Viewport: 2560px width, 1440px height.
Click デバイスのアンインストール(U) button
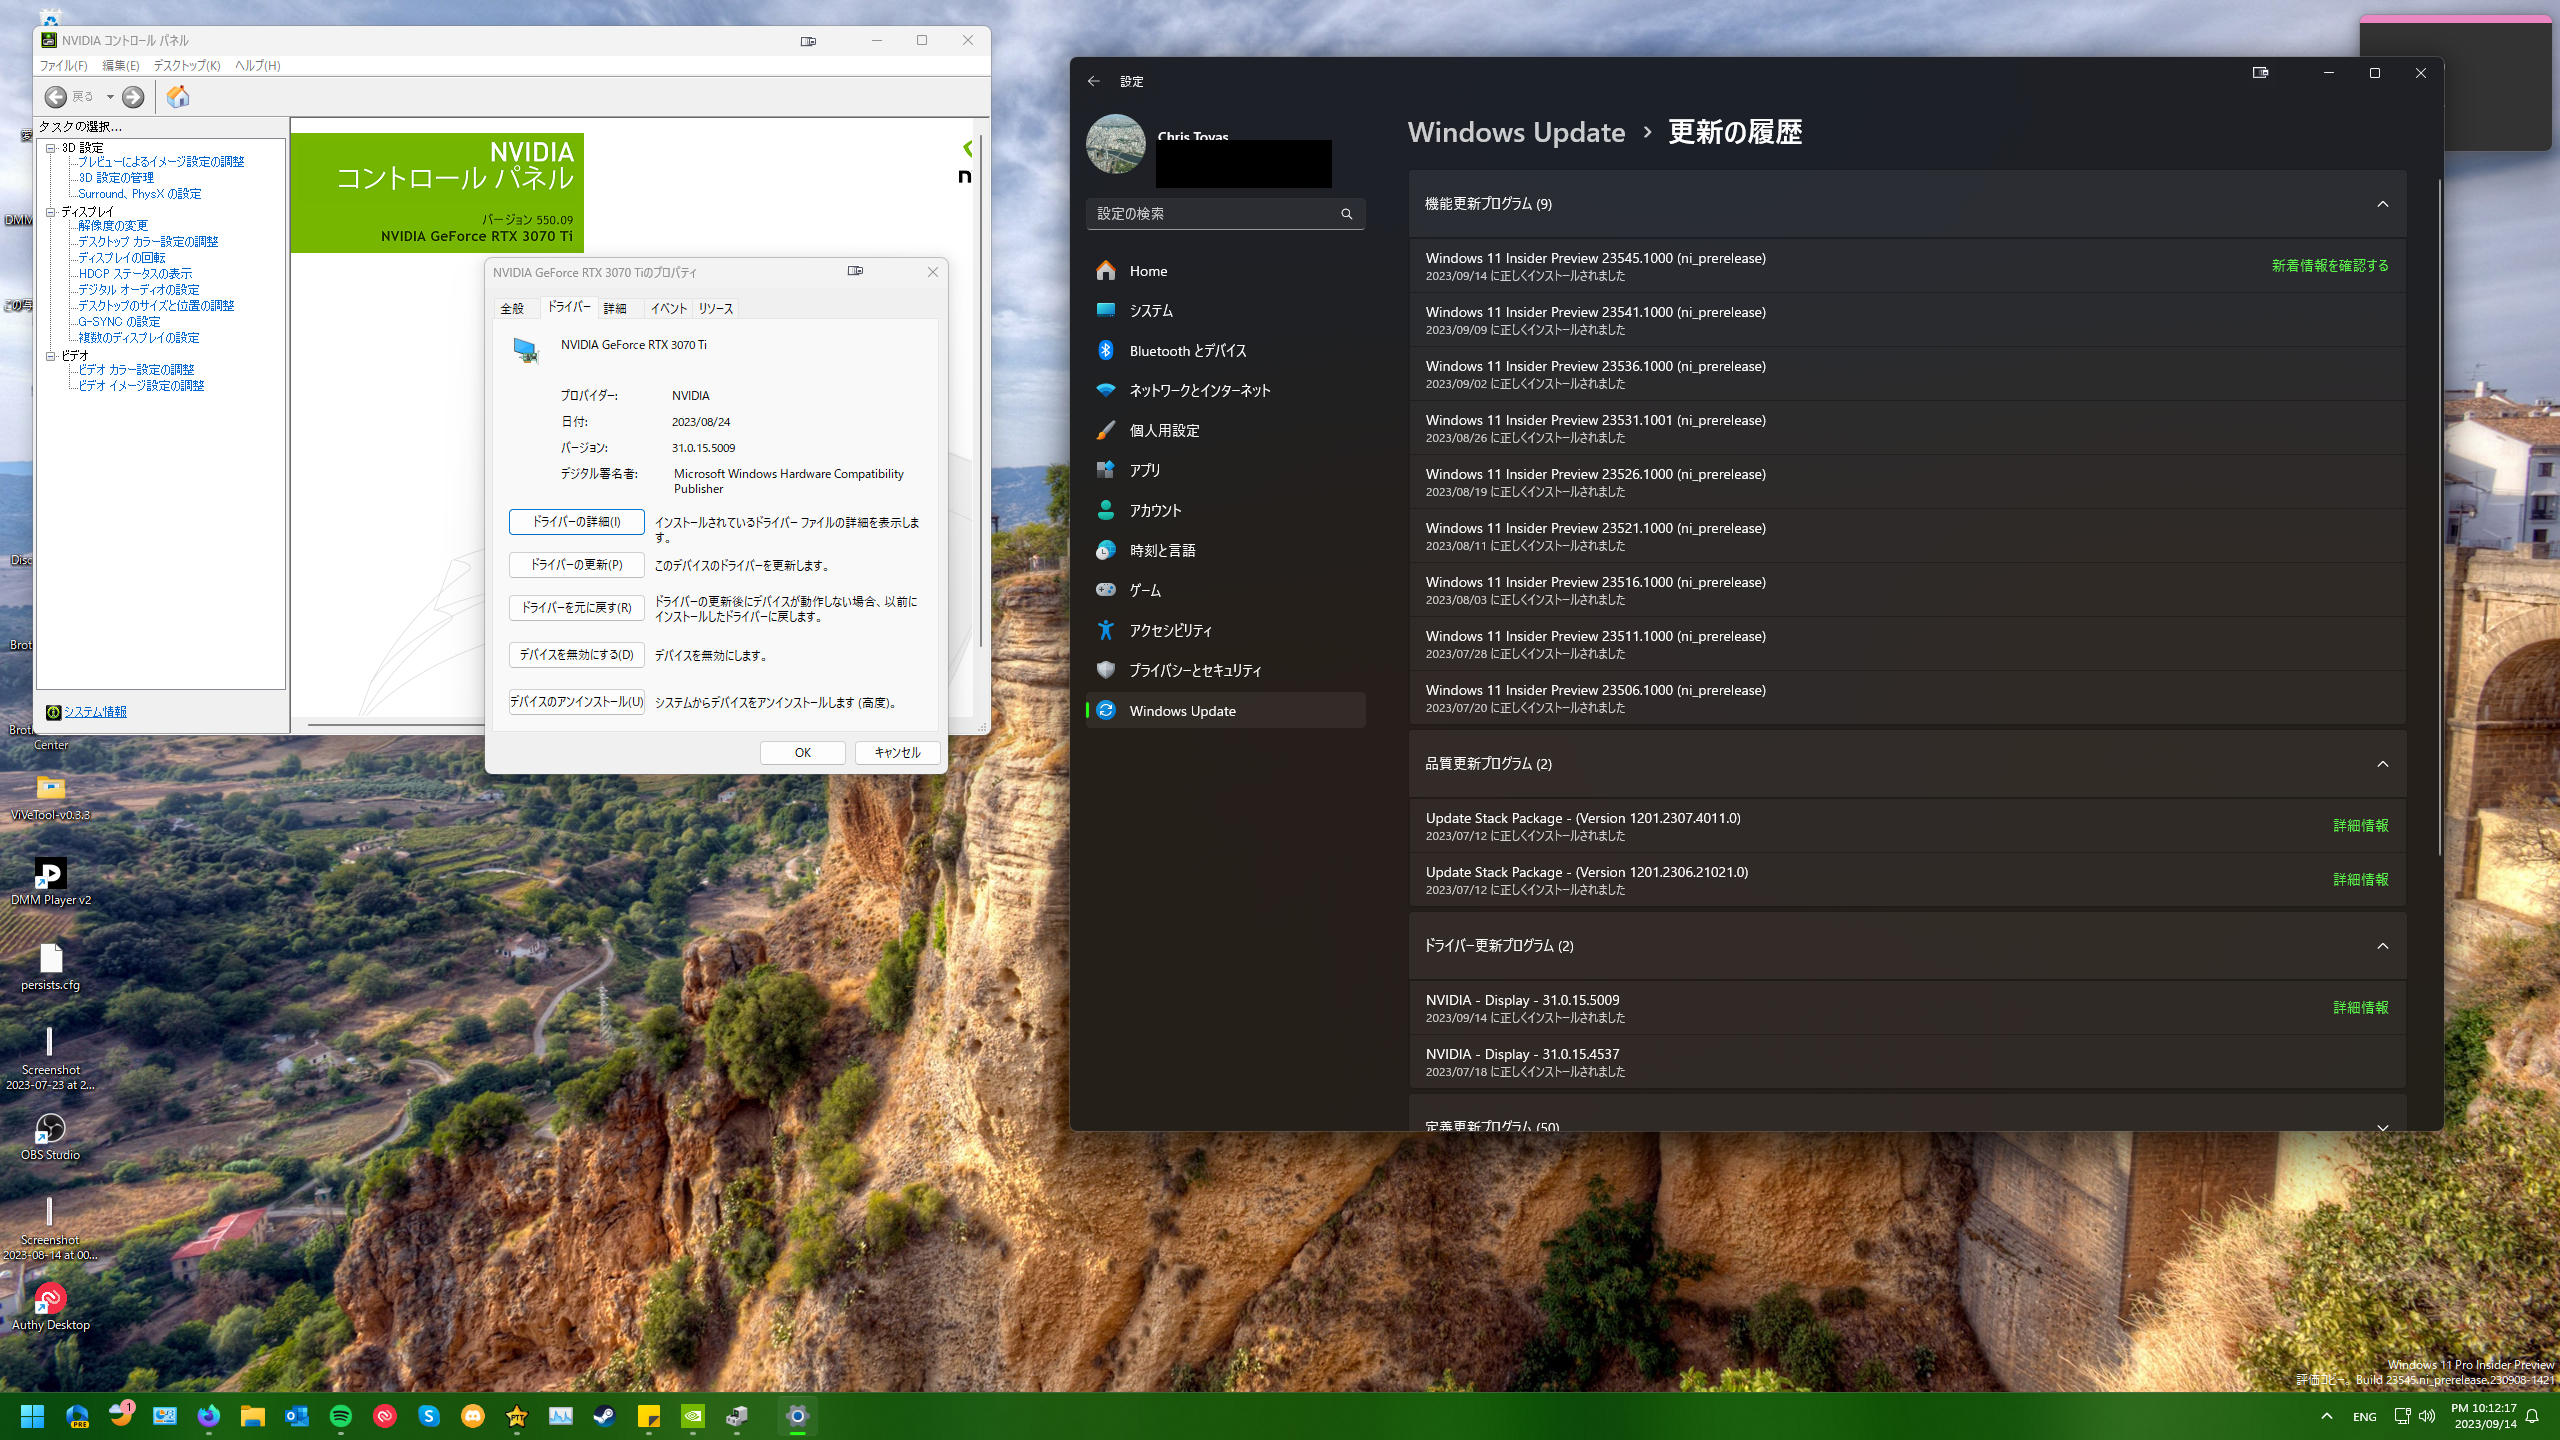576,702
